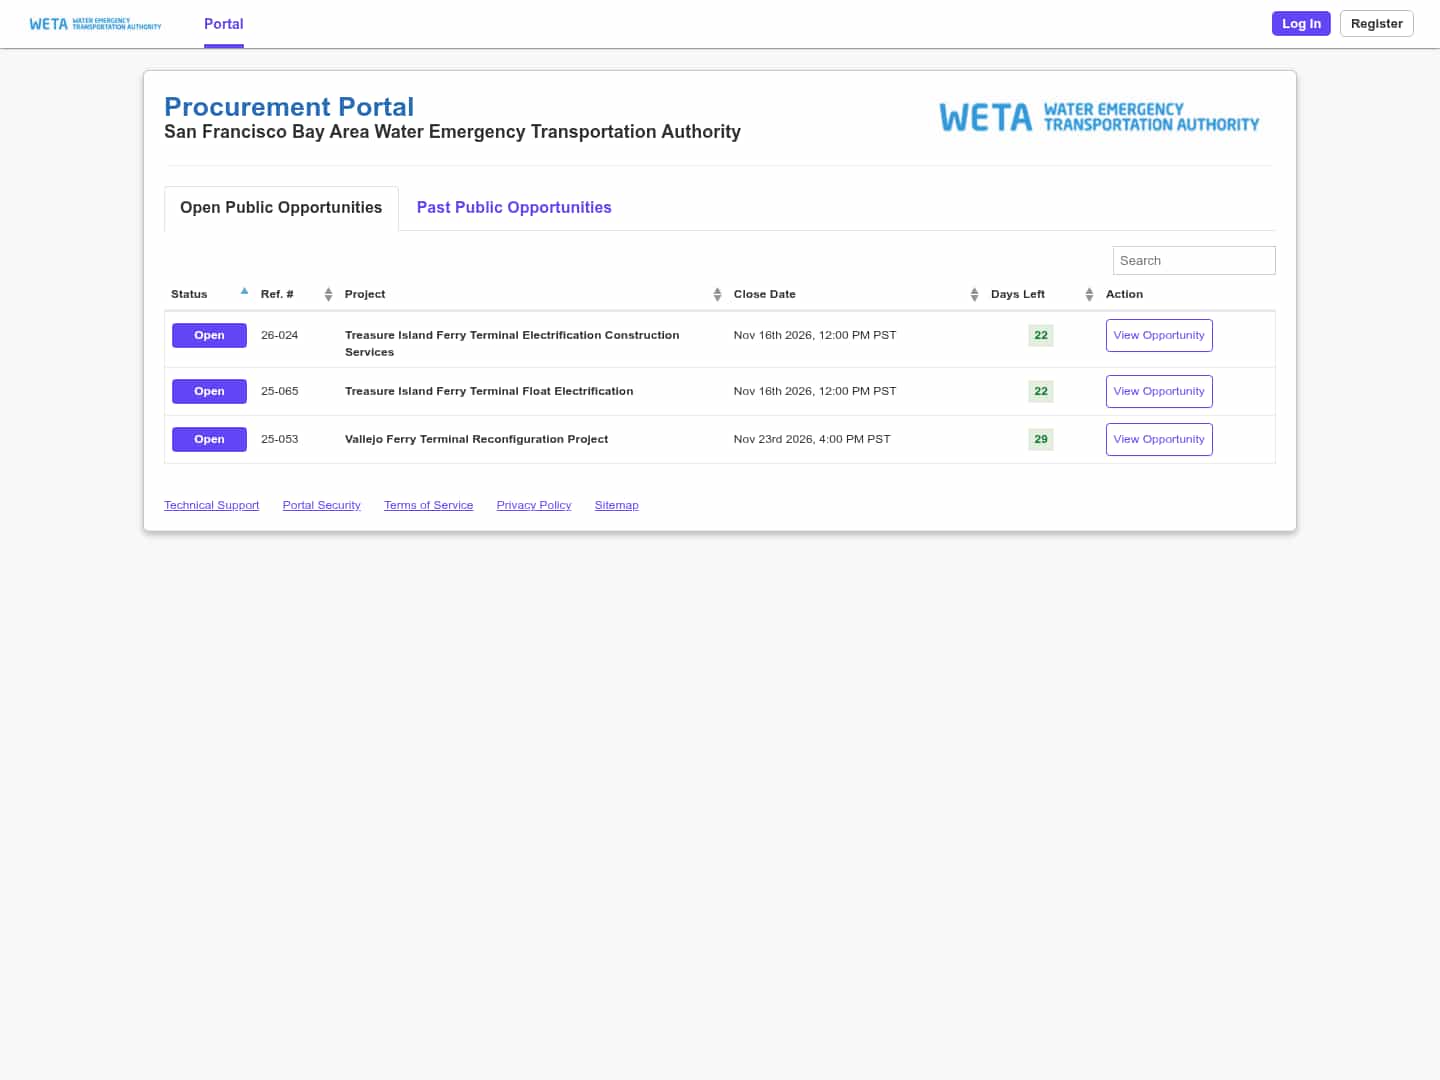1440x1080 pixels.
Task: Click the Log In button
Action: pyautogui.click(x=1301, y=24)
